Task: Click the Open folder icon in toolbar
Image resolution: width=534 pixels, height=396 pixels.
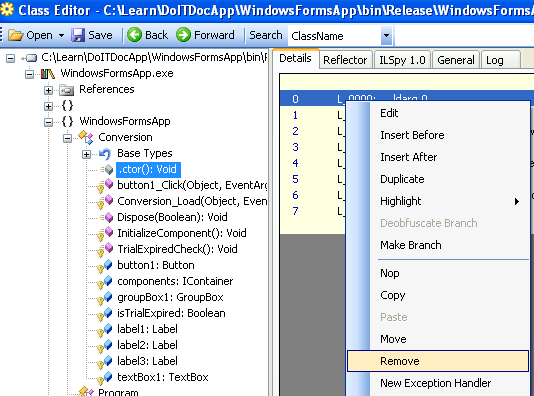Action: 16,35
